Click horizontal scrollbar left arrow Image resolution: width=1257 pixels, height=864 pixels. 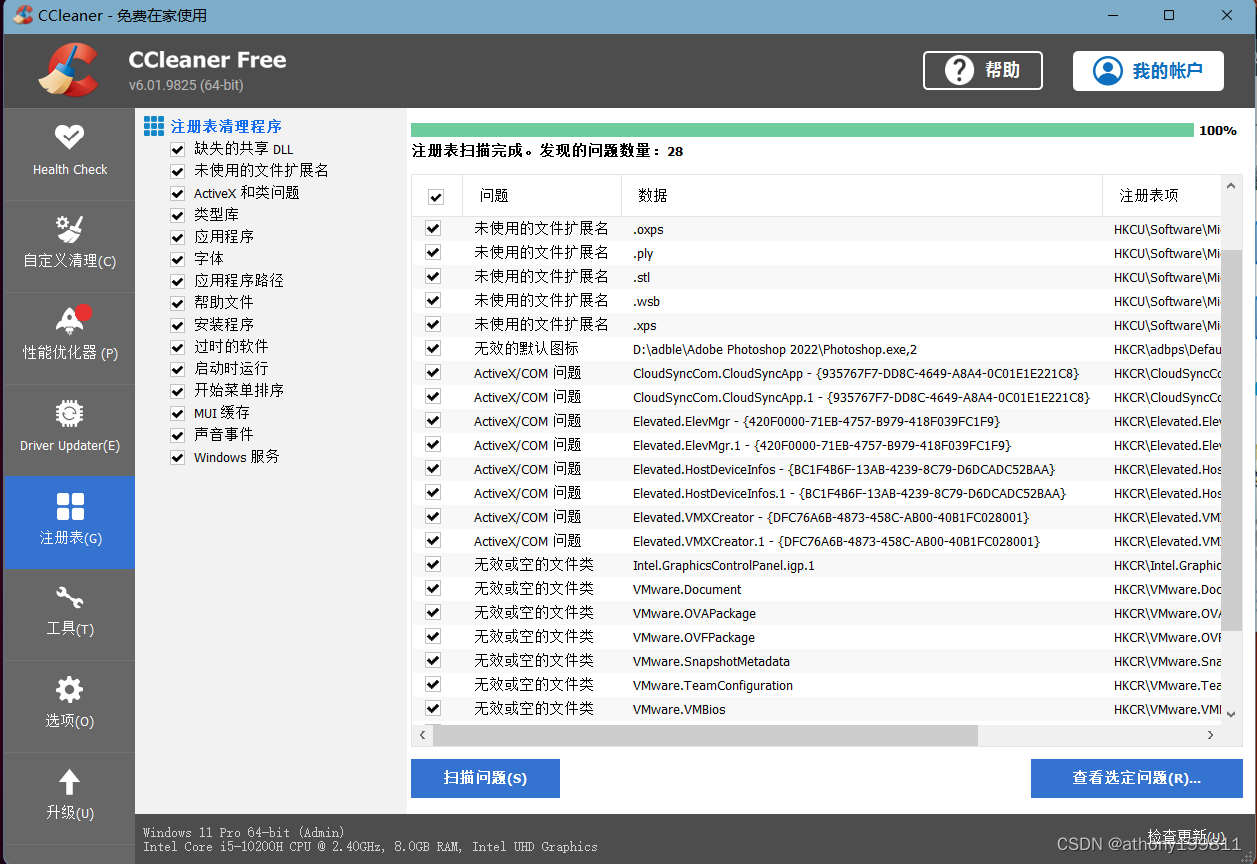(422, 735)
